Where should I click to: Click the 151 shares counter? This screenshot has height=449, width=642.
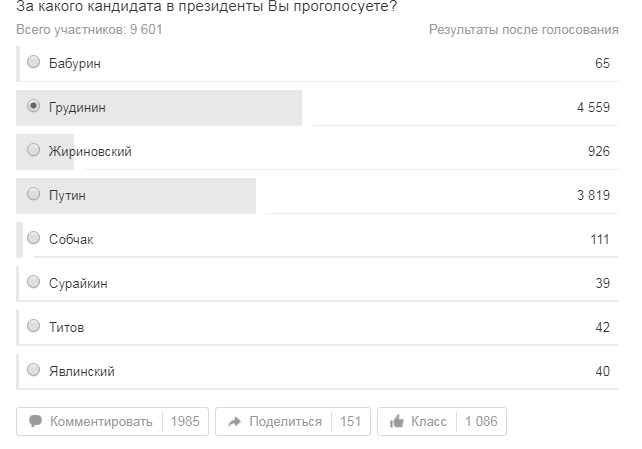coord(350,422)
